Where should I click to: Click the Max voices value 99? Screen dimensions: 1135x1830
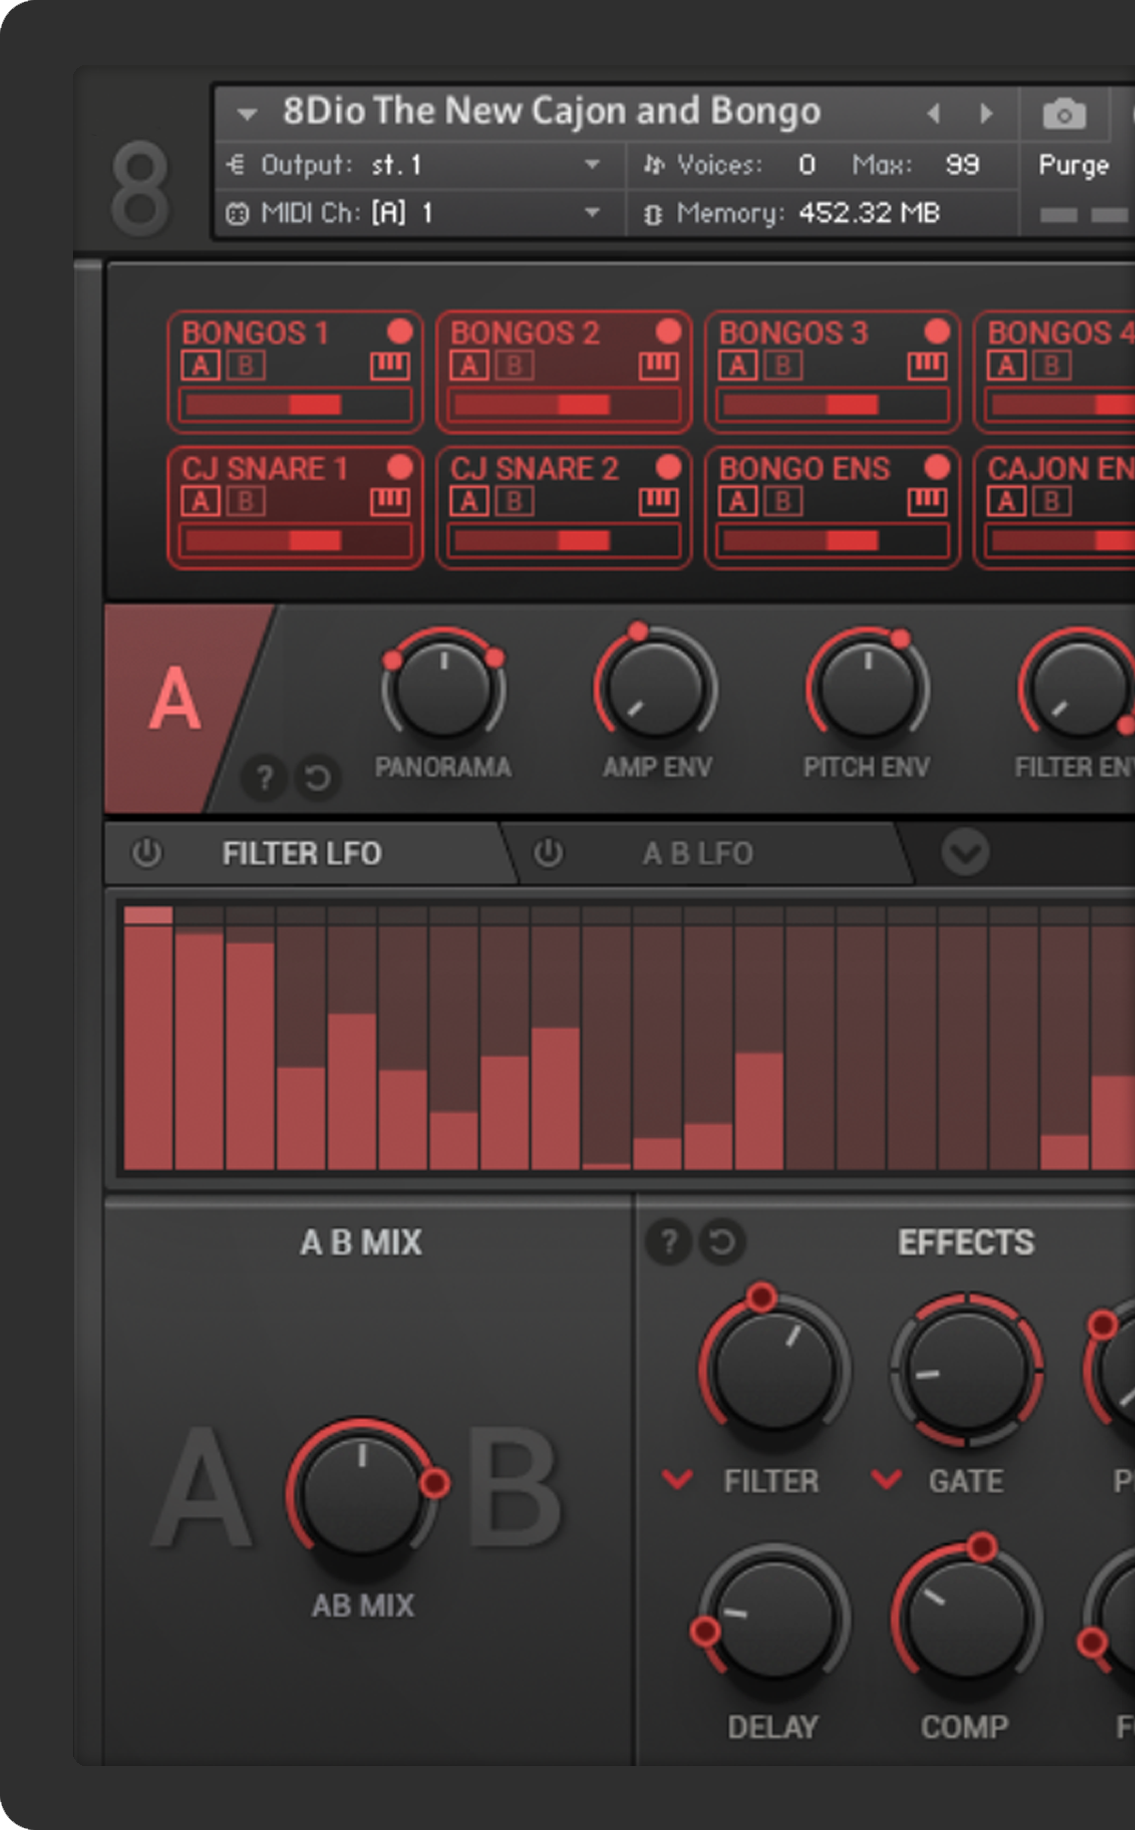click(x=962, y=164)
